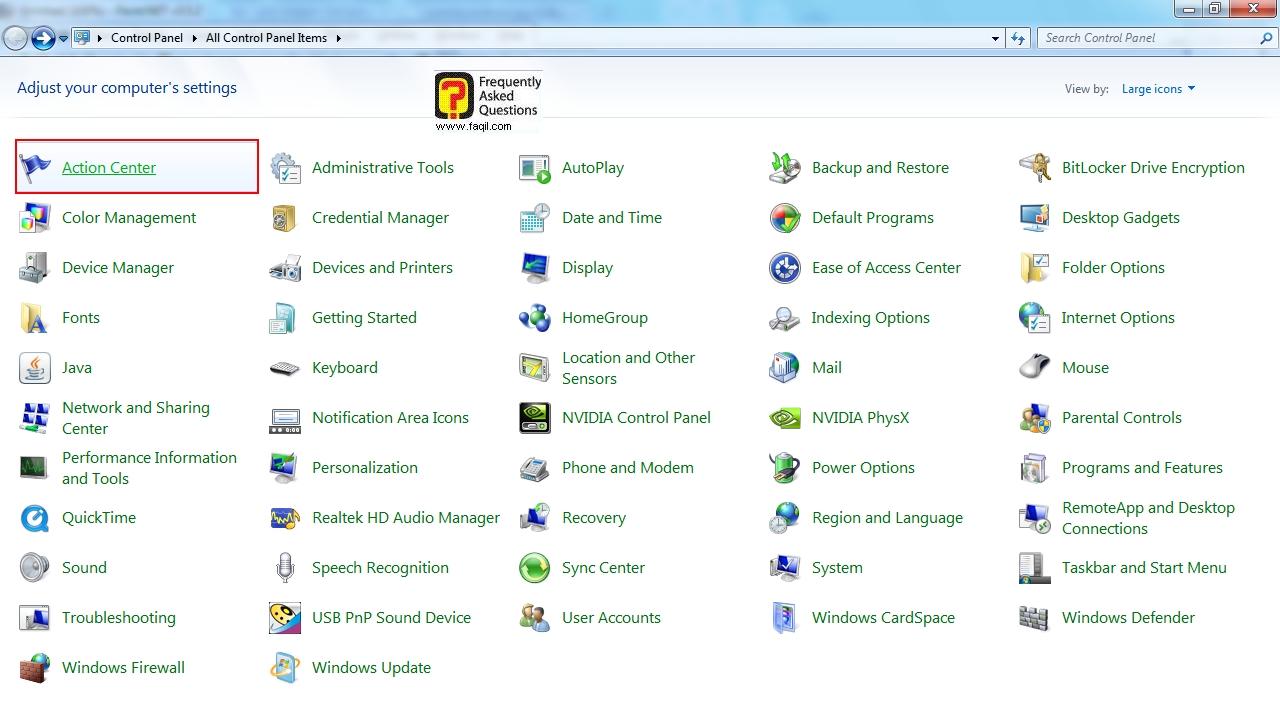Open Region and Language settings
Viewport: 1280px width, 704px height.
click(x=887, y=518)
